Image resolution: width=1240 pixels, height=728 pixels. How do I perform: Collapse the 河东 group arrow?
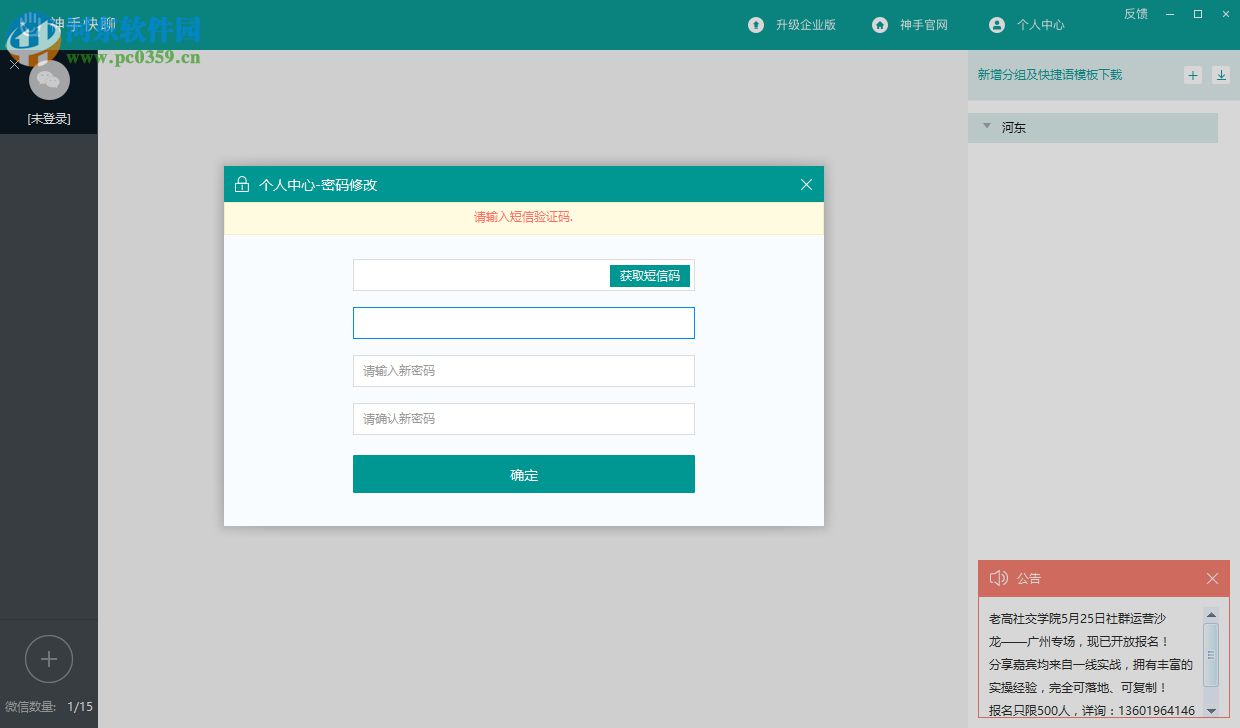987,126
